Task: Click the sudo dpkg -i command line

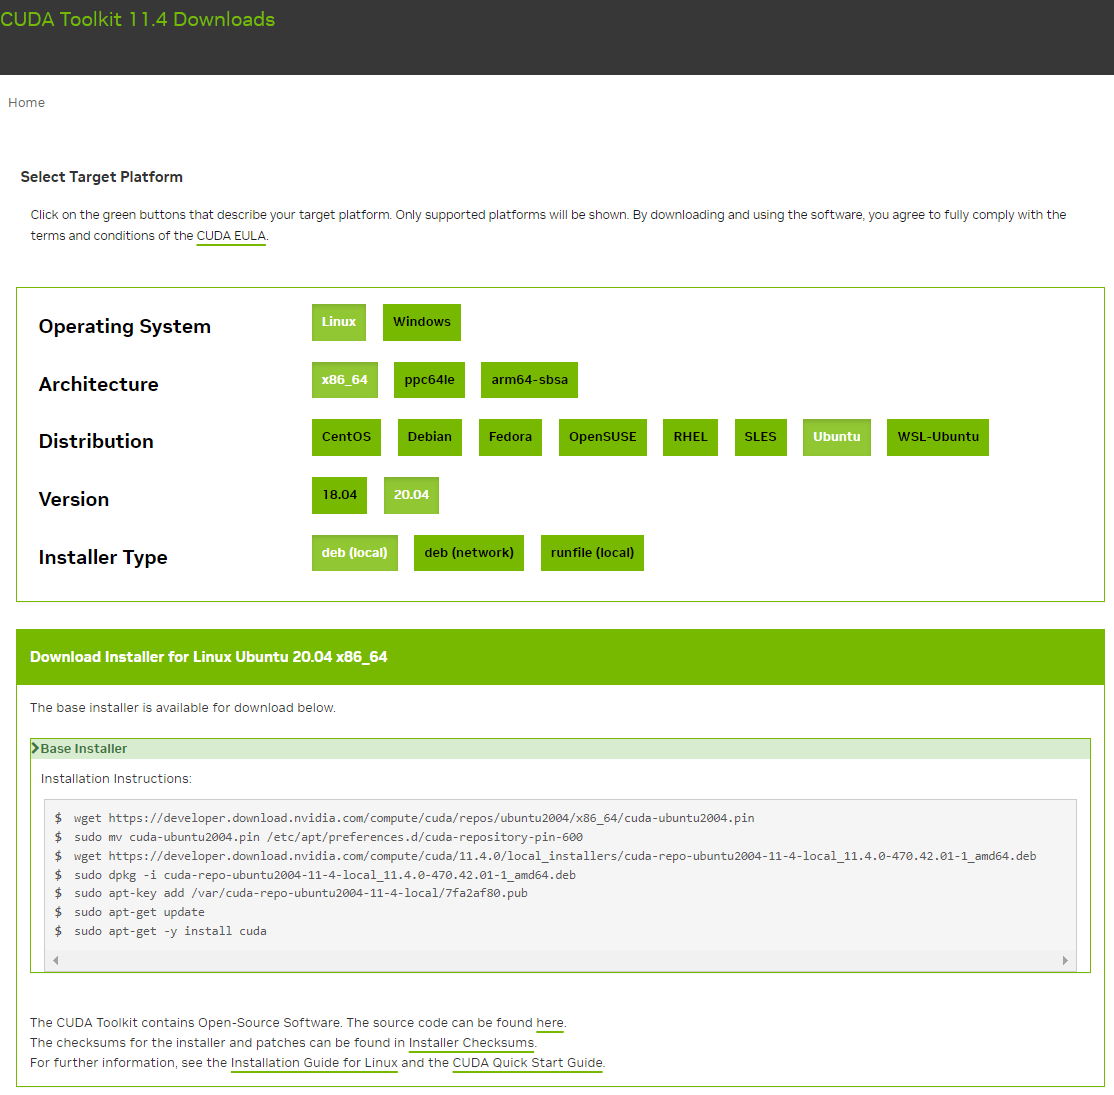Action: click(x=325, y=875)
